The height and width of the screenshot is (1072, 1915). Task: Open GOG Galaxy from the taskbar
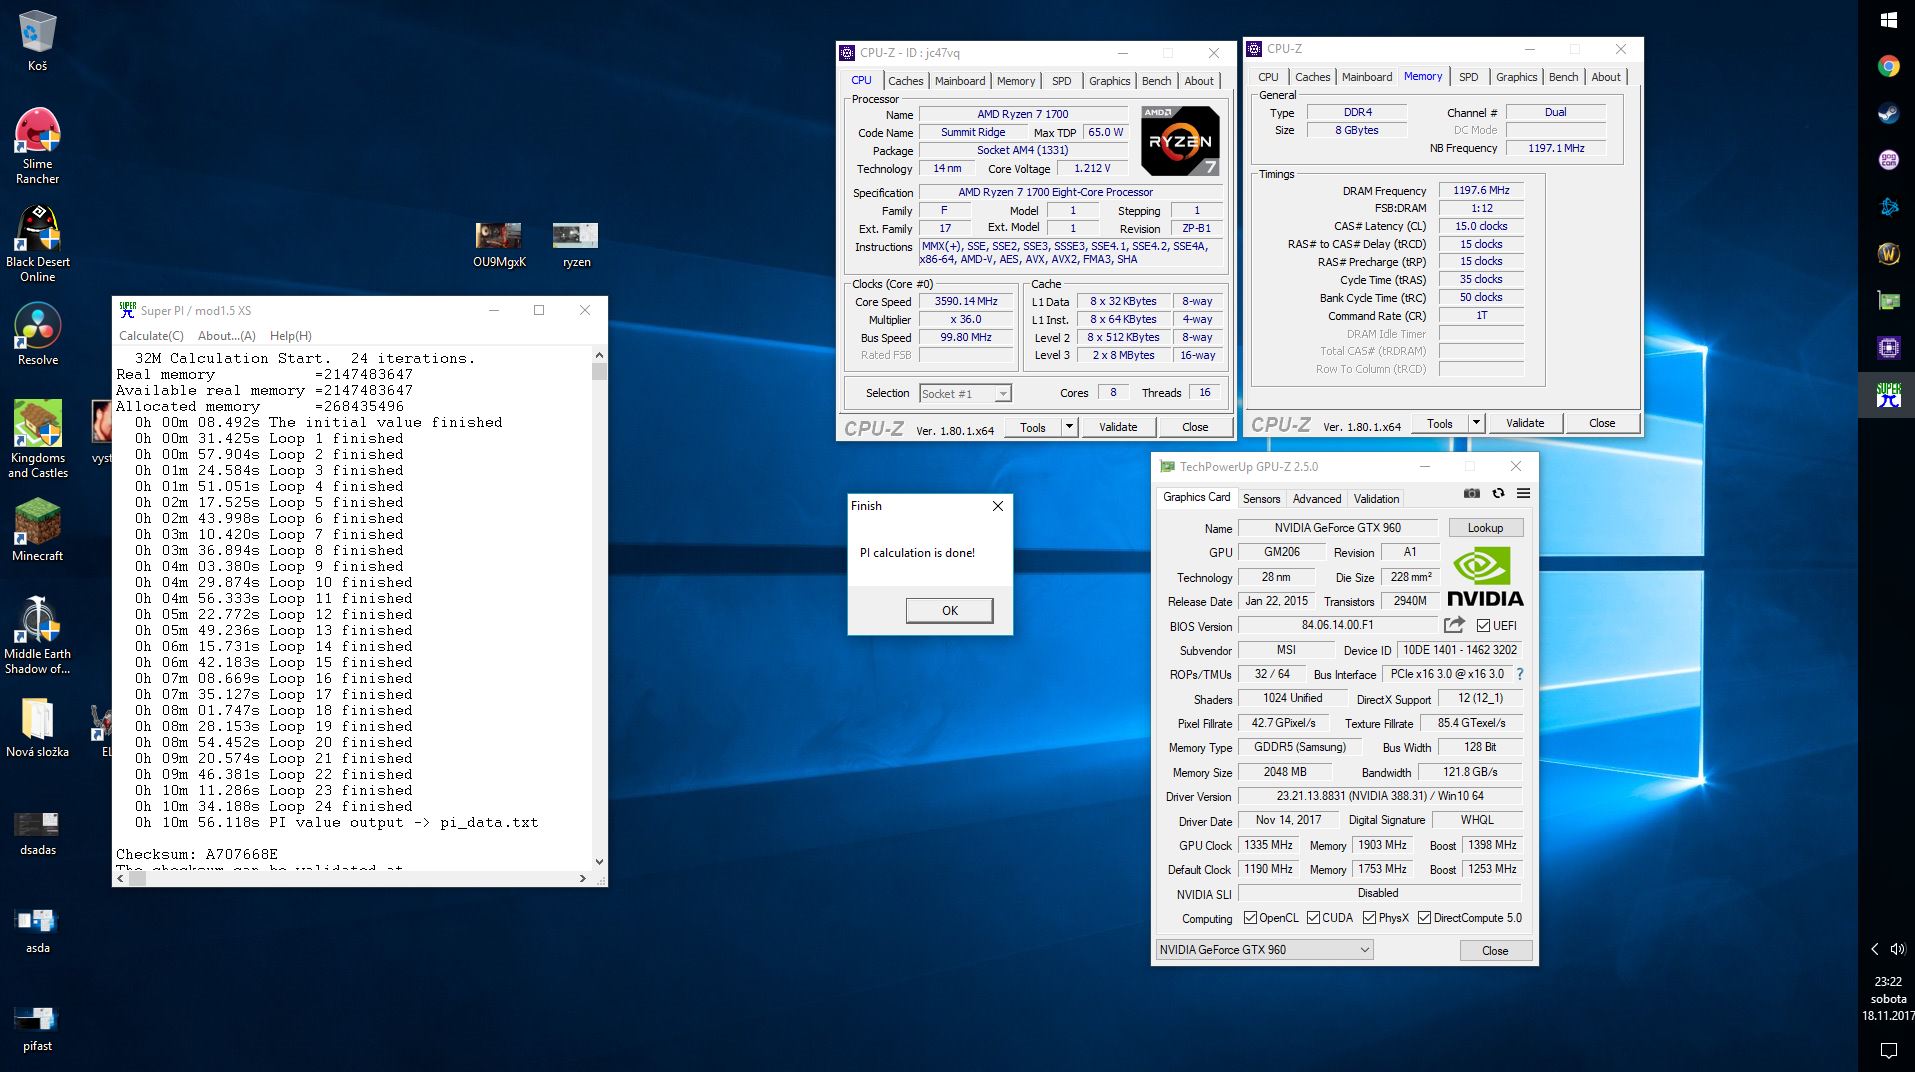pos(1888,160)
